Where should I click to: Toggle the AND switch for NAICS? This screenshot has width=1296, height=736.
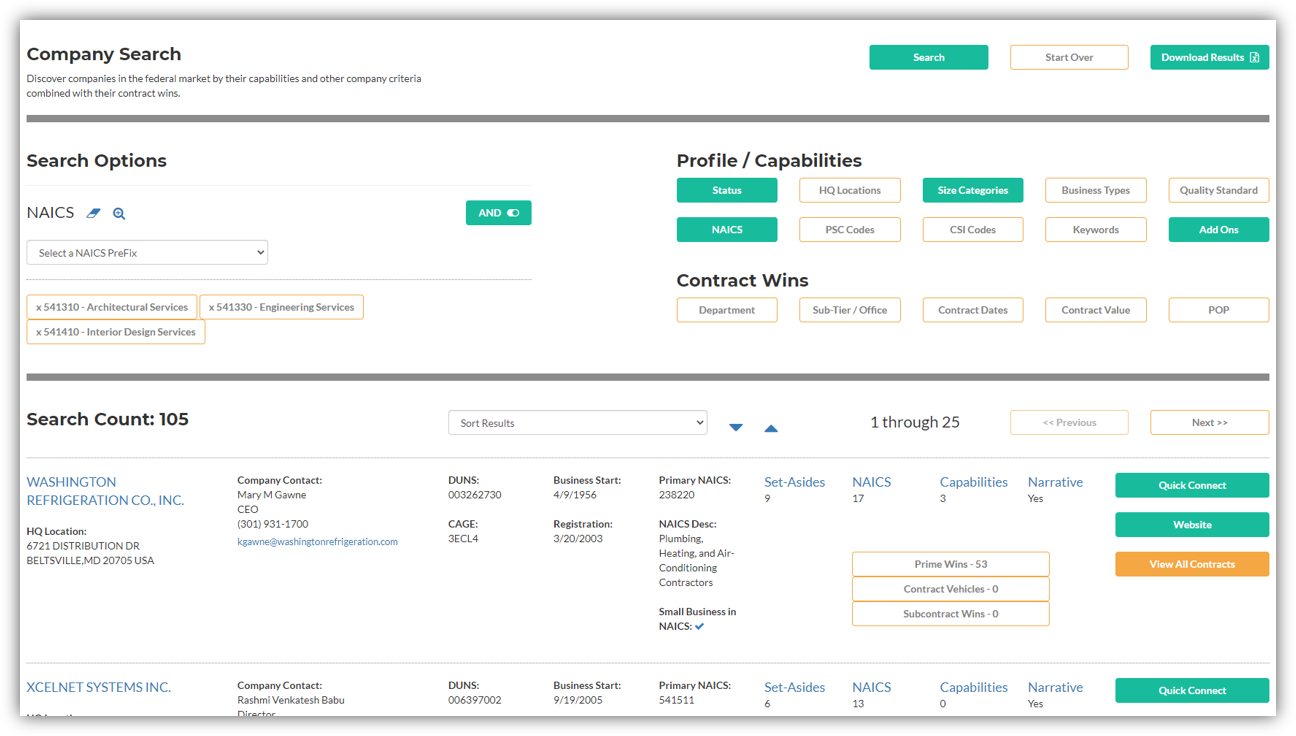pos(498,213)
